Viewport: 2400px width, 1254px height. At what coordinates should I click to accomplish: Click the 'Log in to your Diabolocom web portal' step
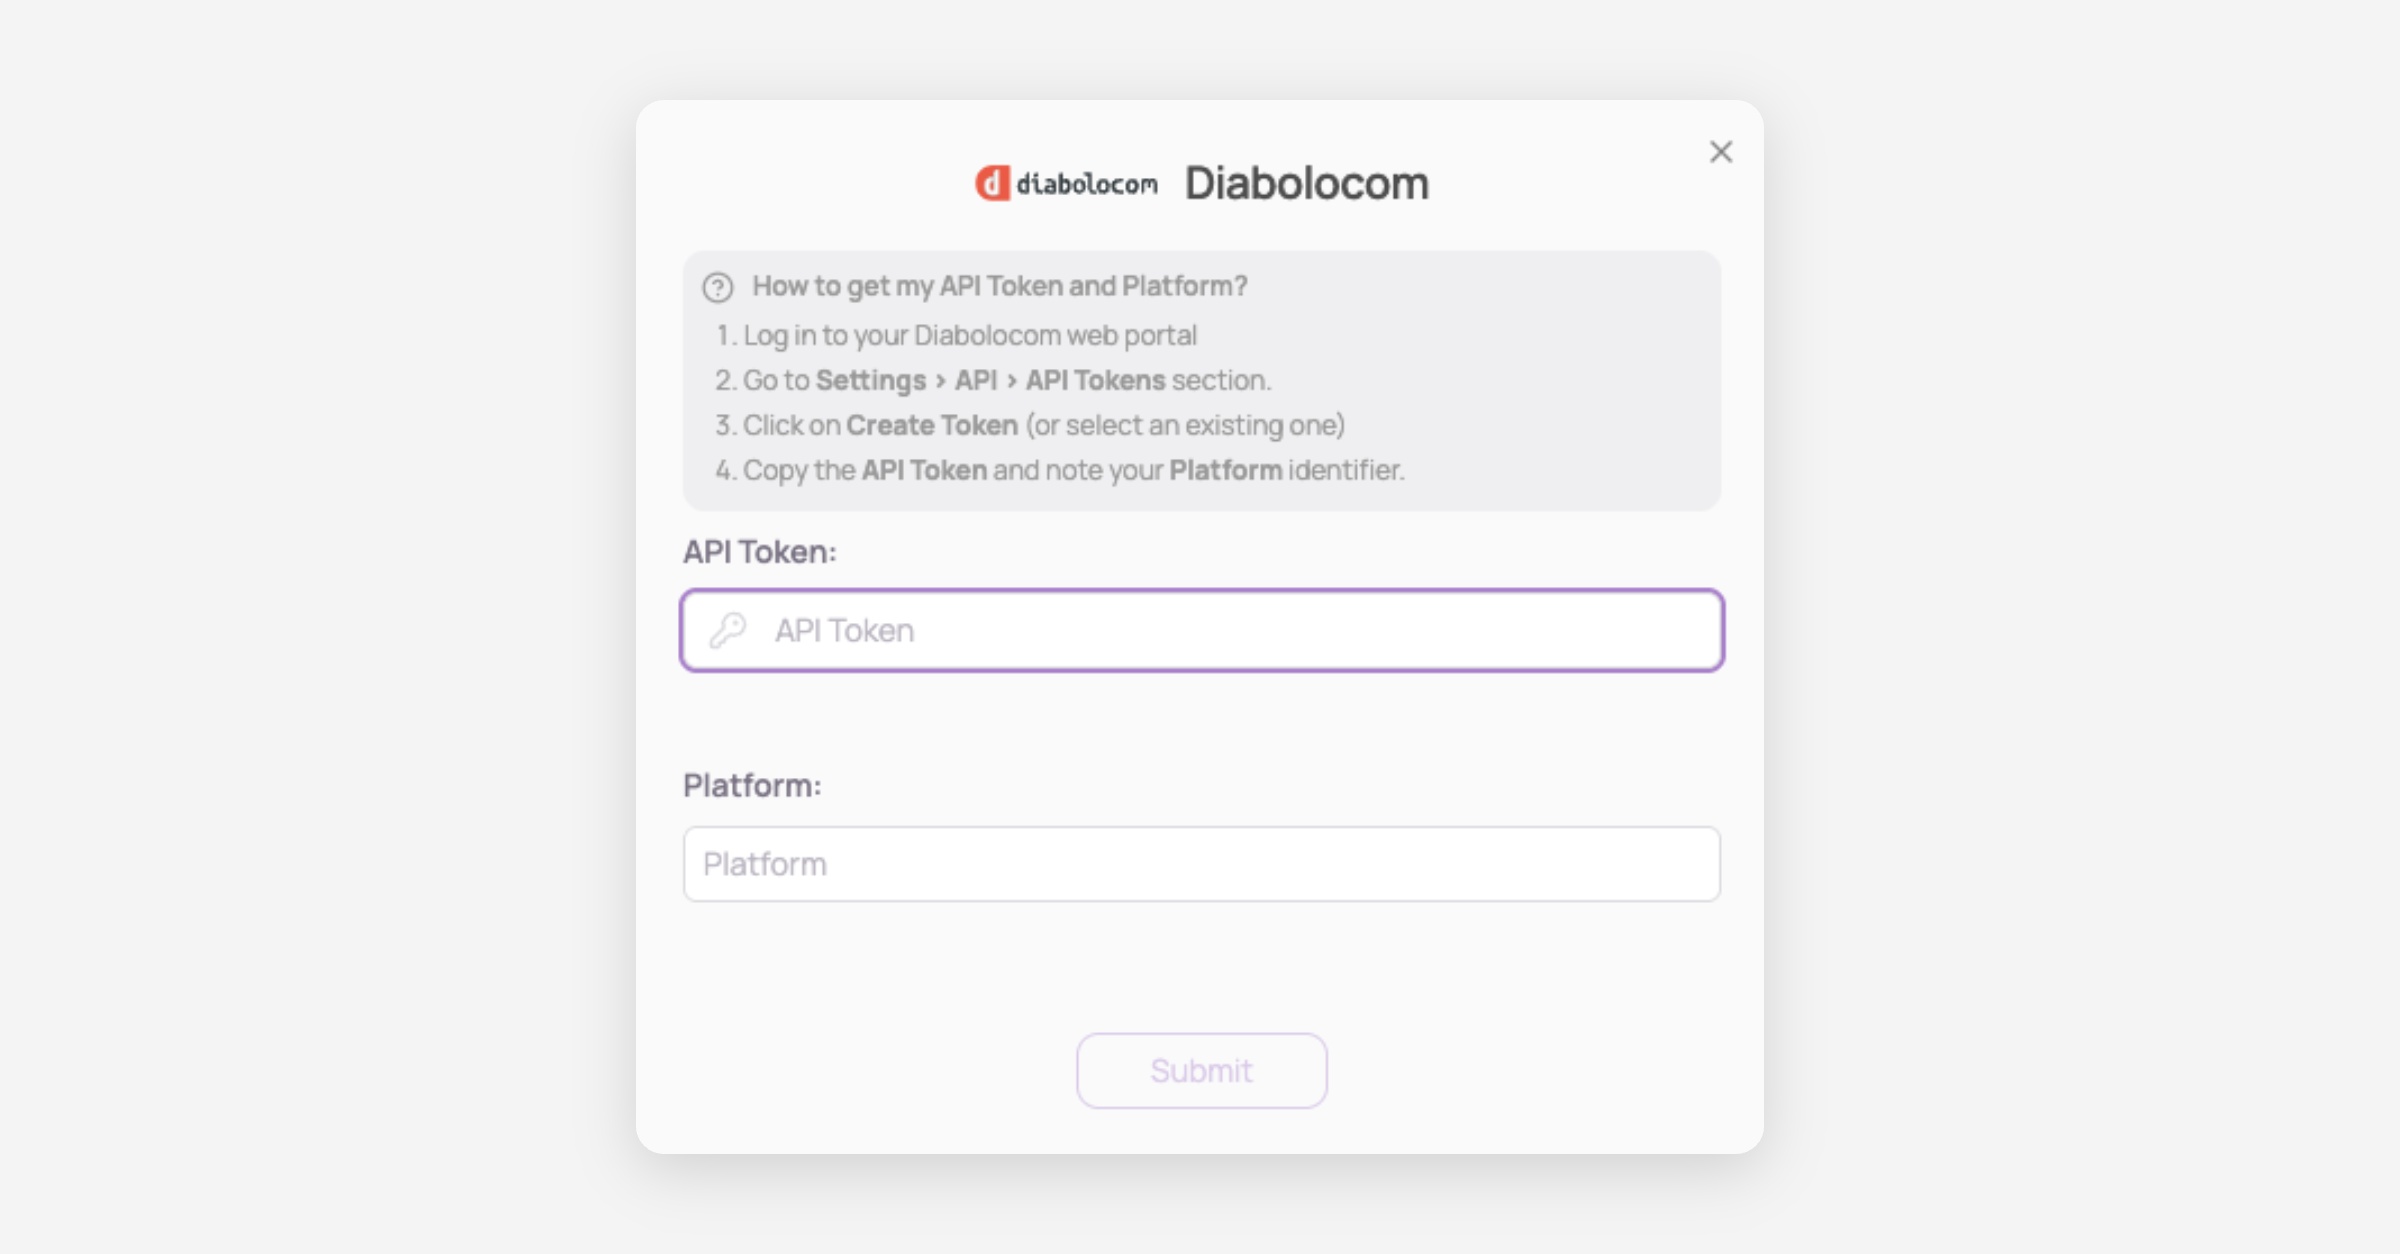(969, 335)
